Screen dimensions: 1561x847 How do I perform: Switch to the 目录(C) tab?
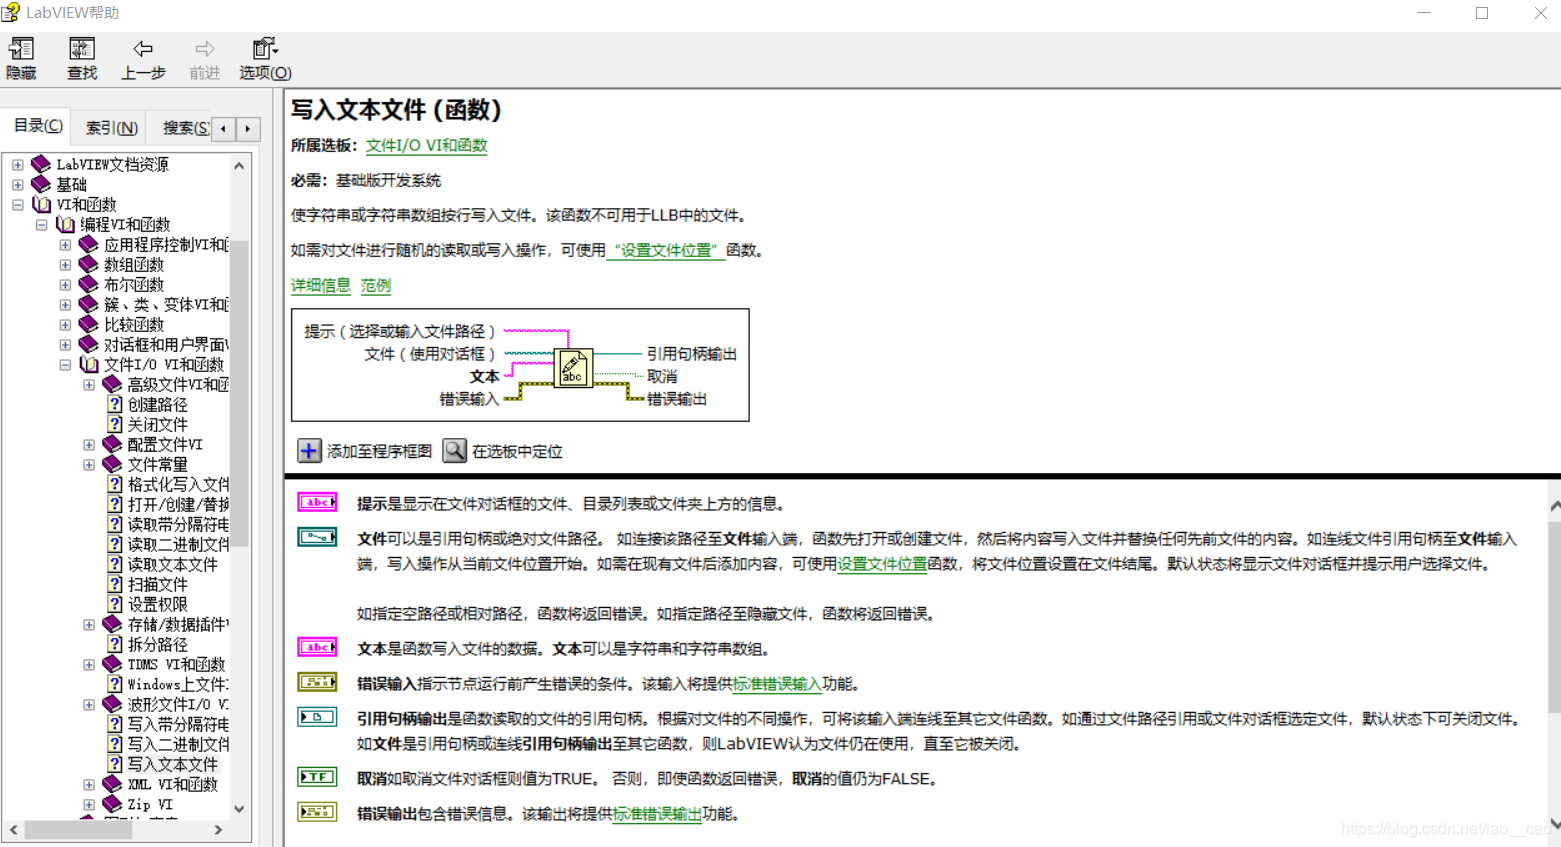coord(38,126)
